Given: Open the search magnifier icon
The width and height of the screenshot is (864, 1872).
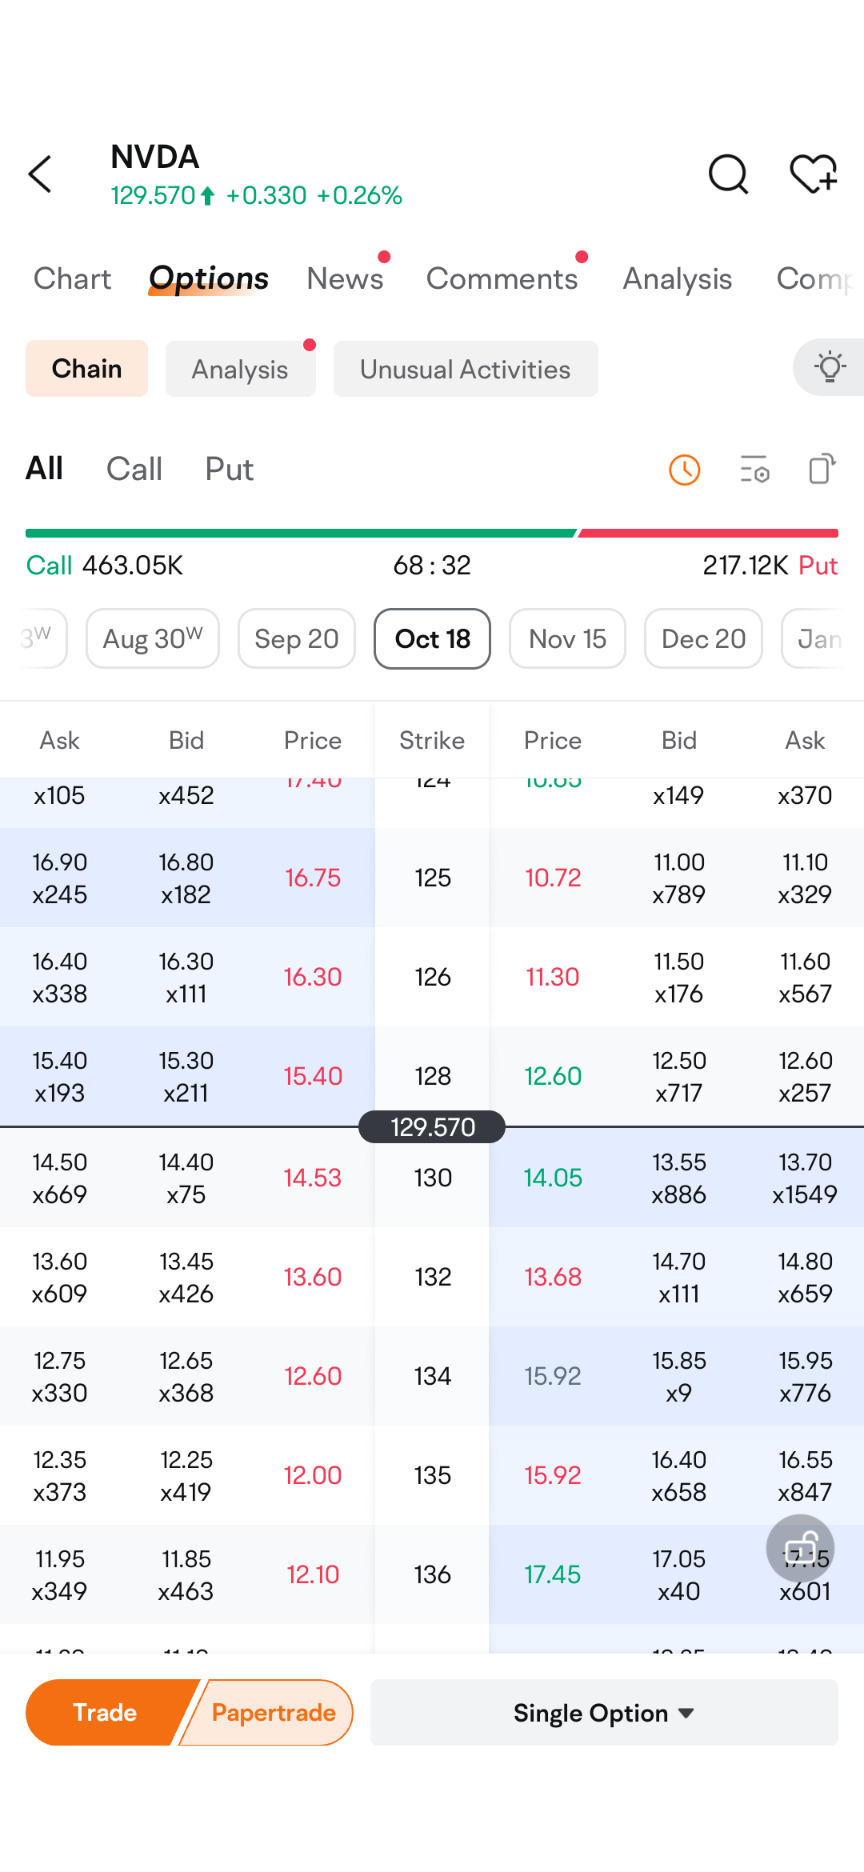Looking at the screenshot, I should [728, 174].
